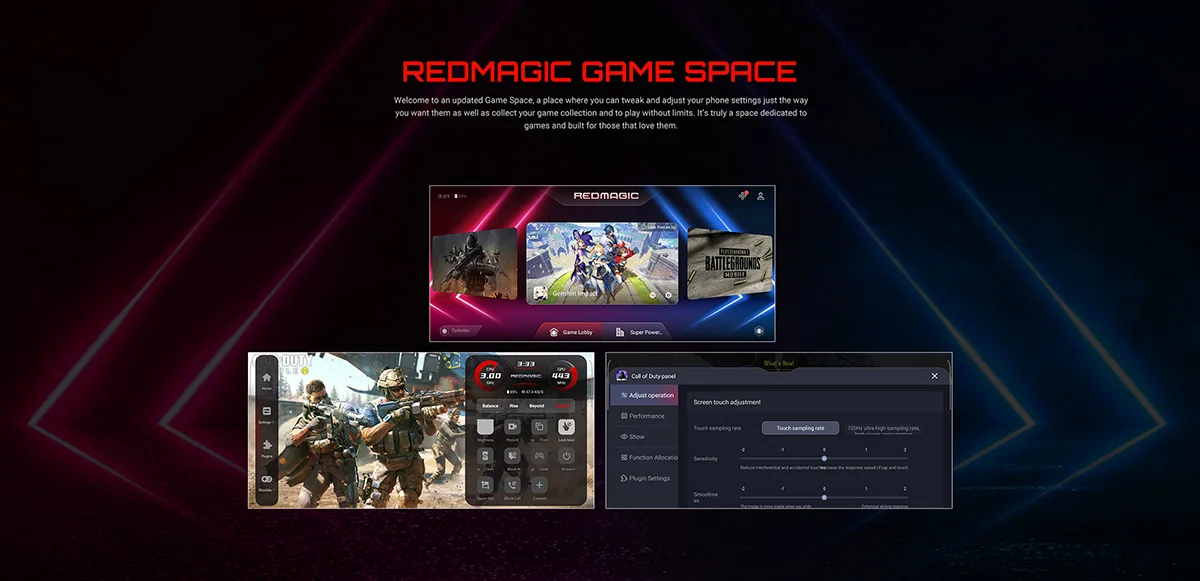Tap the gamepad icon tile in overlay
The width and height of the screenshot is (1200, 581).
539,455
